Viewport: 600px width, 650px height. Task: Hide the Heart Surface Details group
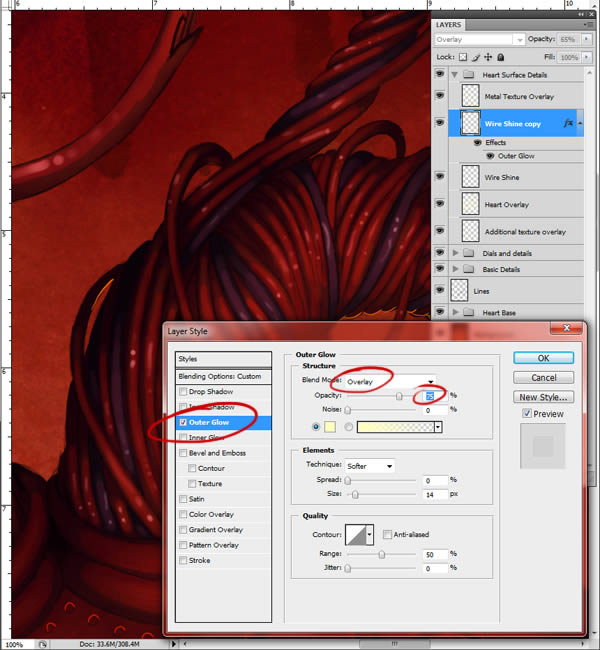(x=440, y=74)
